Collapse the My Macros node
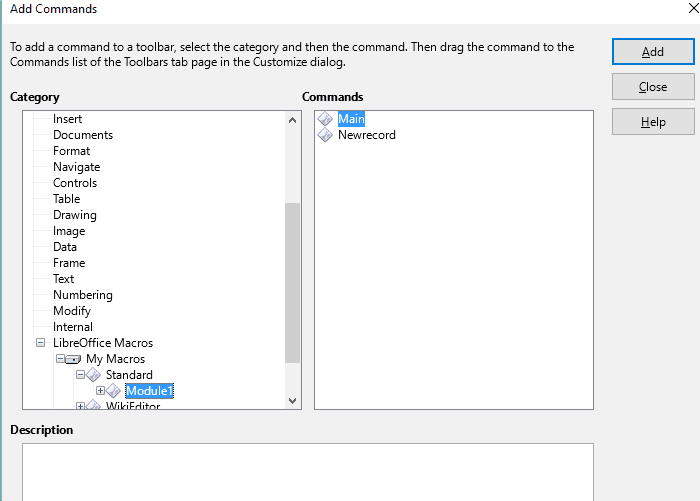Viewport: 700px width, 501px height. coord(60,359)
